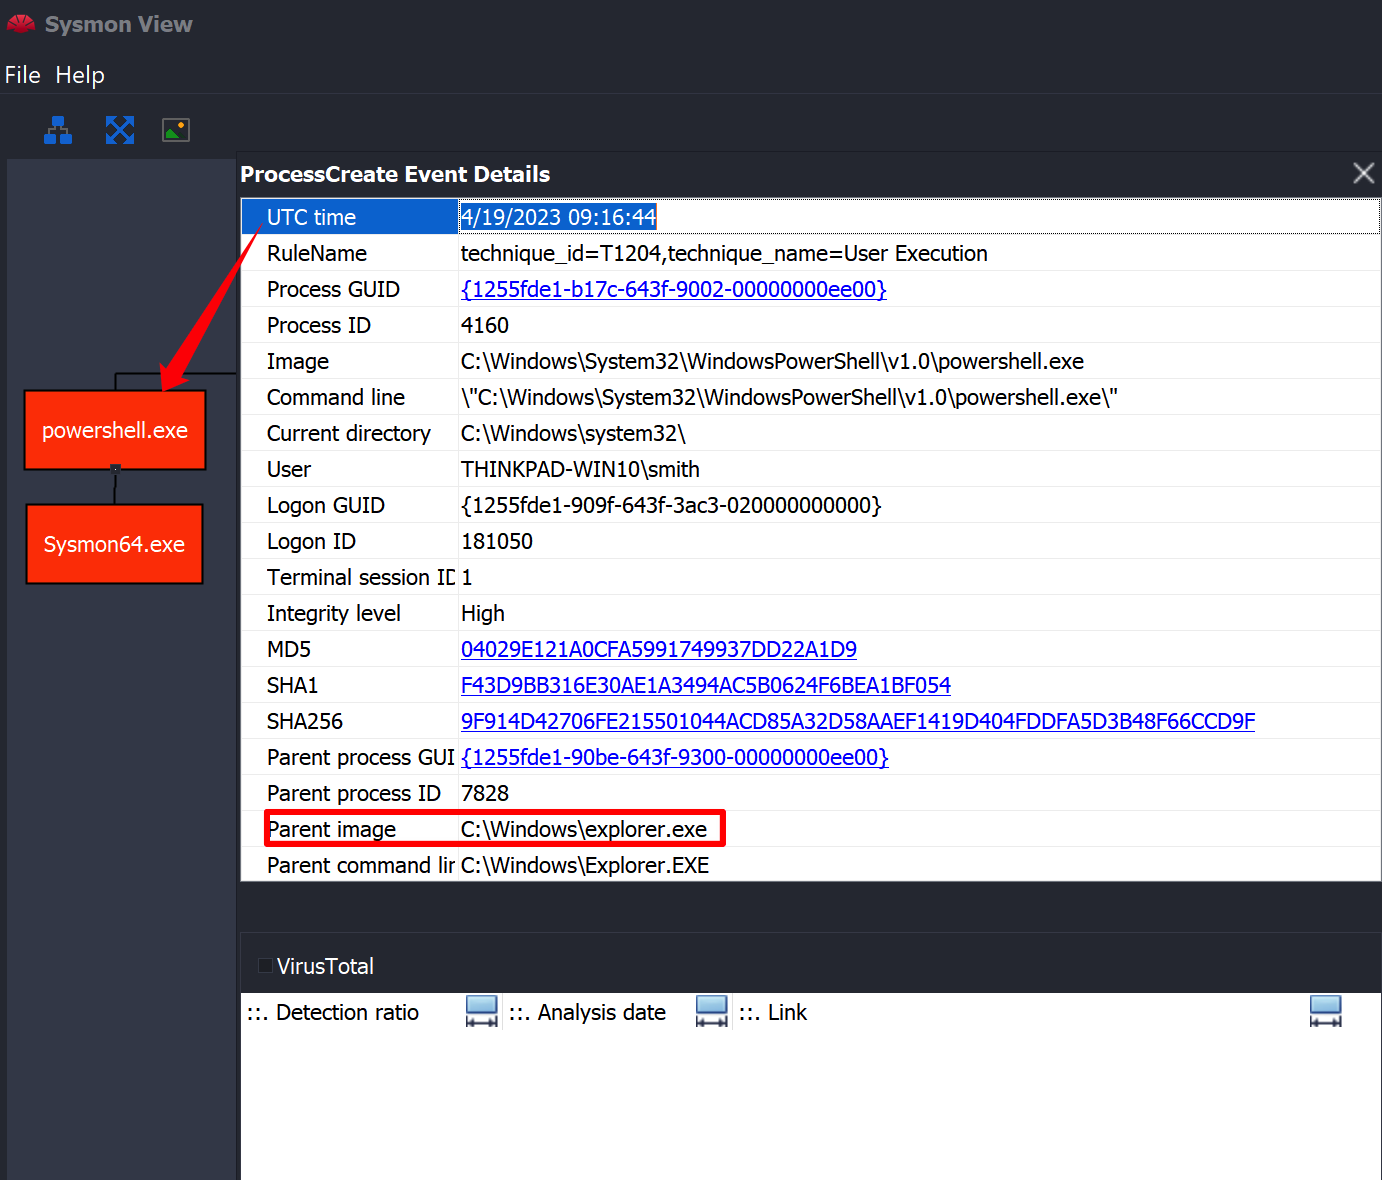Click the Link column width icon
1382x1180 pixels.
click(1326, 1012)
